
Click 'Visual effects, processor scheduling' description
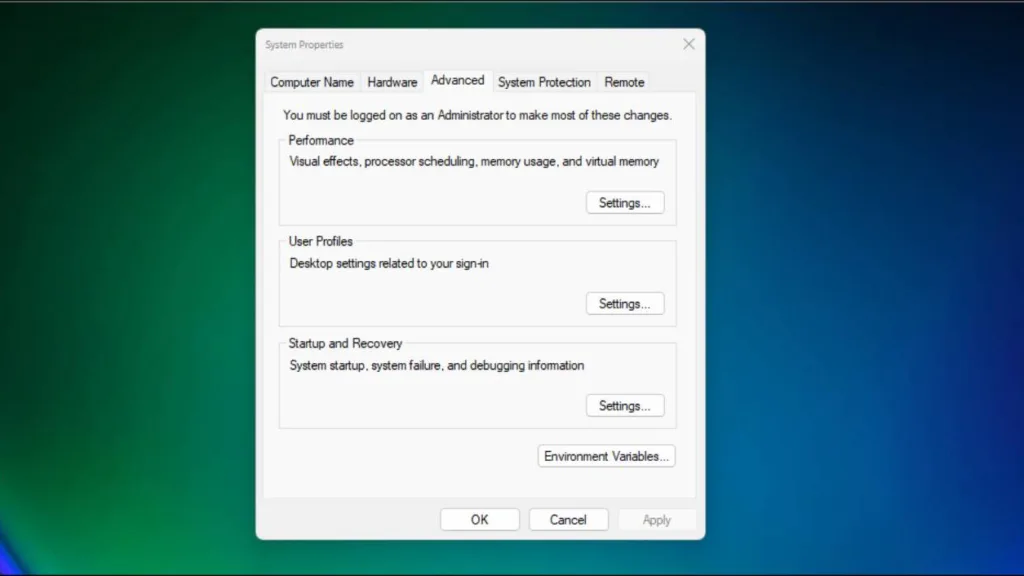pyautogui.click(x=473, y=161)
